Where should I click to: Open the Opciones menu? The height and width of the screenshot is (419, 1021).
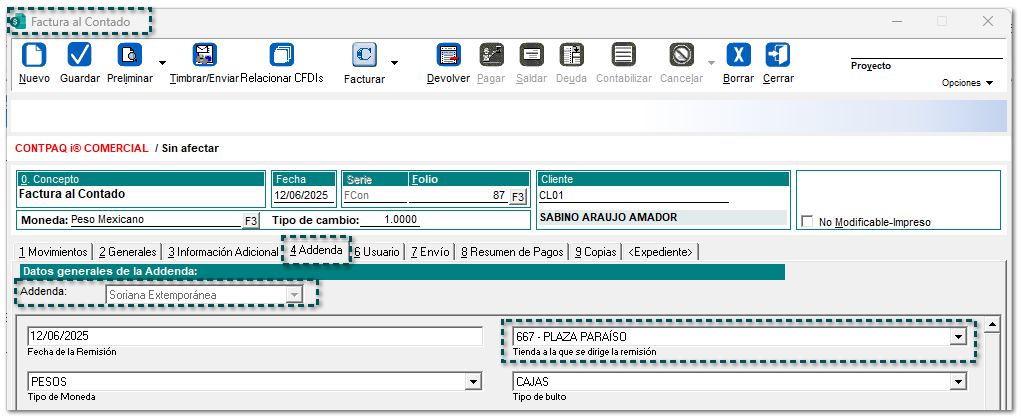click(967, 83)
